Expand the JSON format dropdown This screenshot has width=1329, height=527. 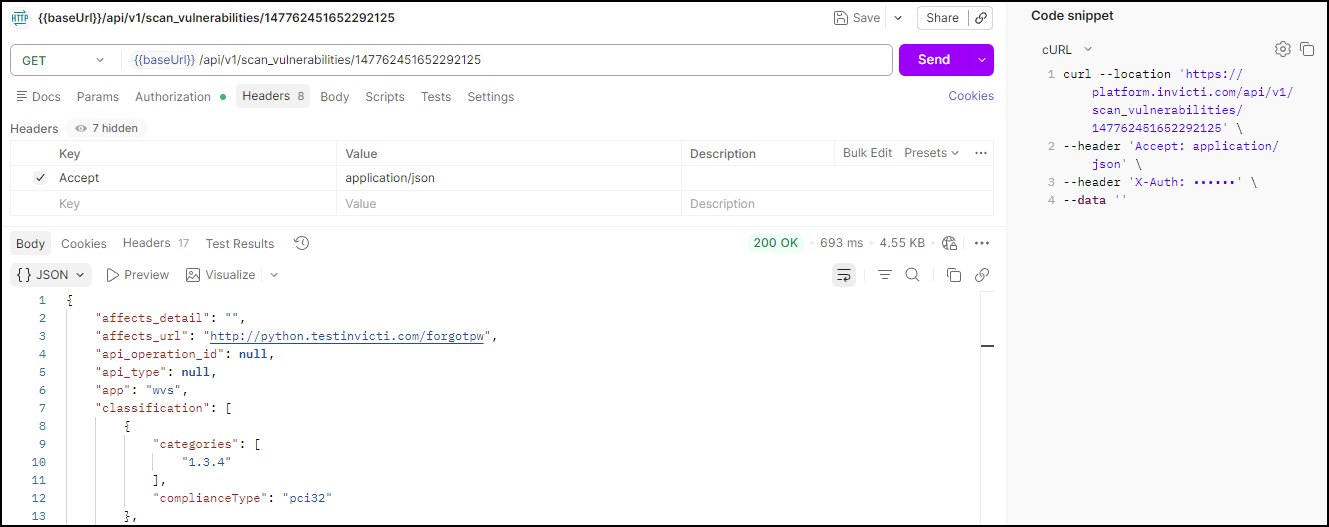point(52,275)
